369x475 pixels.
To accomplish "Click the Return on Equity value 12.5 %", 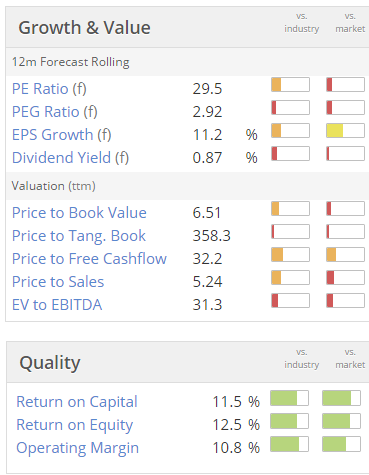I will point(236,425).
